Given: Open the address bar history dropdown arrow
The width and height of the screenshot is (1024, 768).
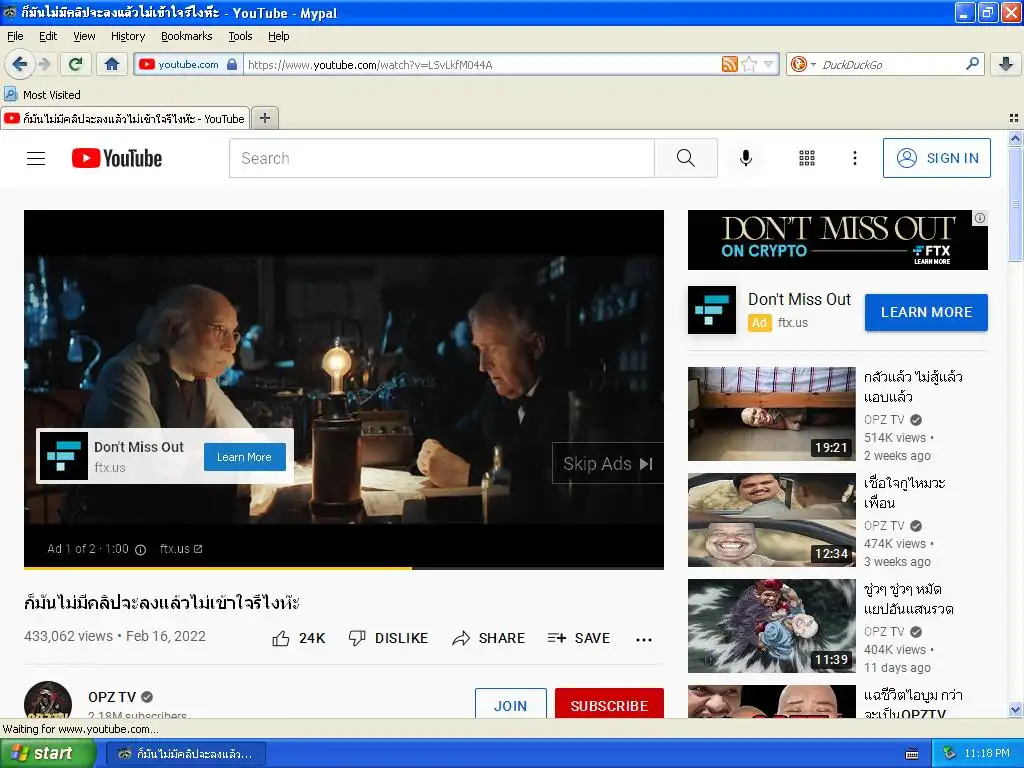Looking at the screenshot, I should pos(769,64).
